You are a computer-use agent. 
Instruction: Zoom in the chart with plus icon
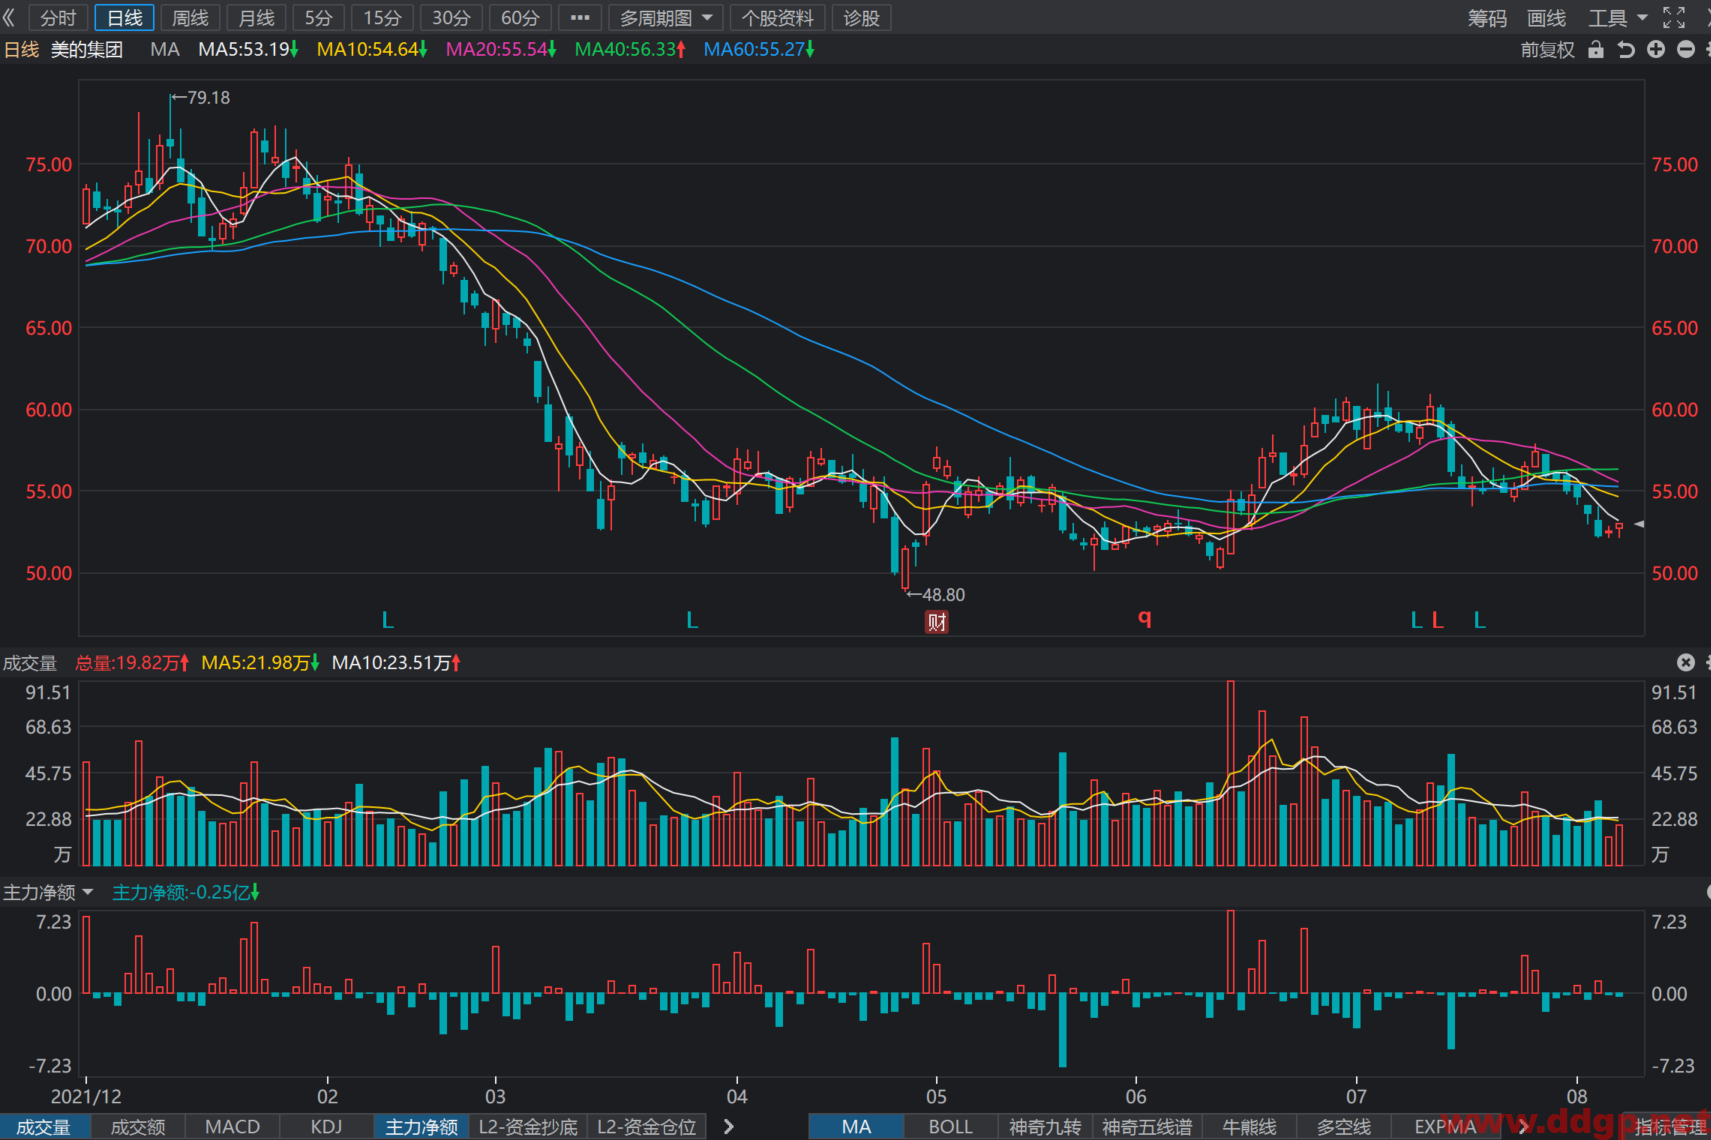click(x=1656, y=49)
